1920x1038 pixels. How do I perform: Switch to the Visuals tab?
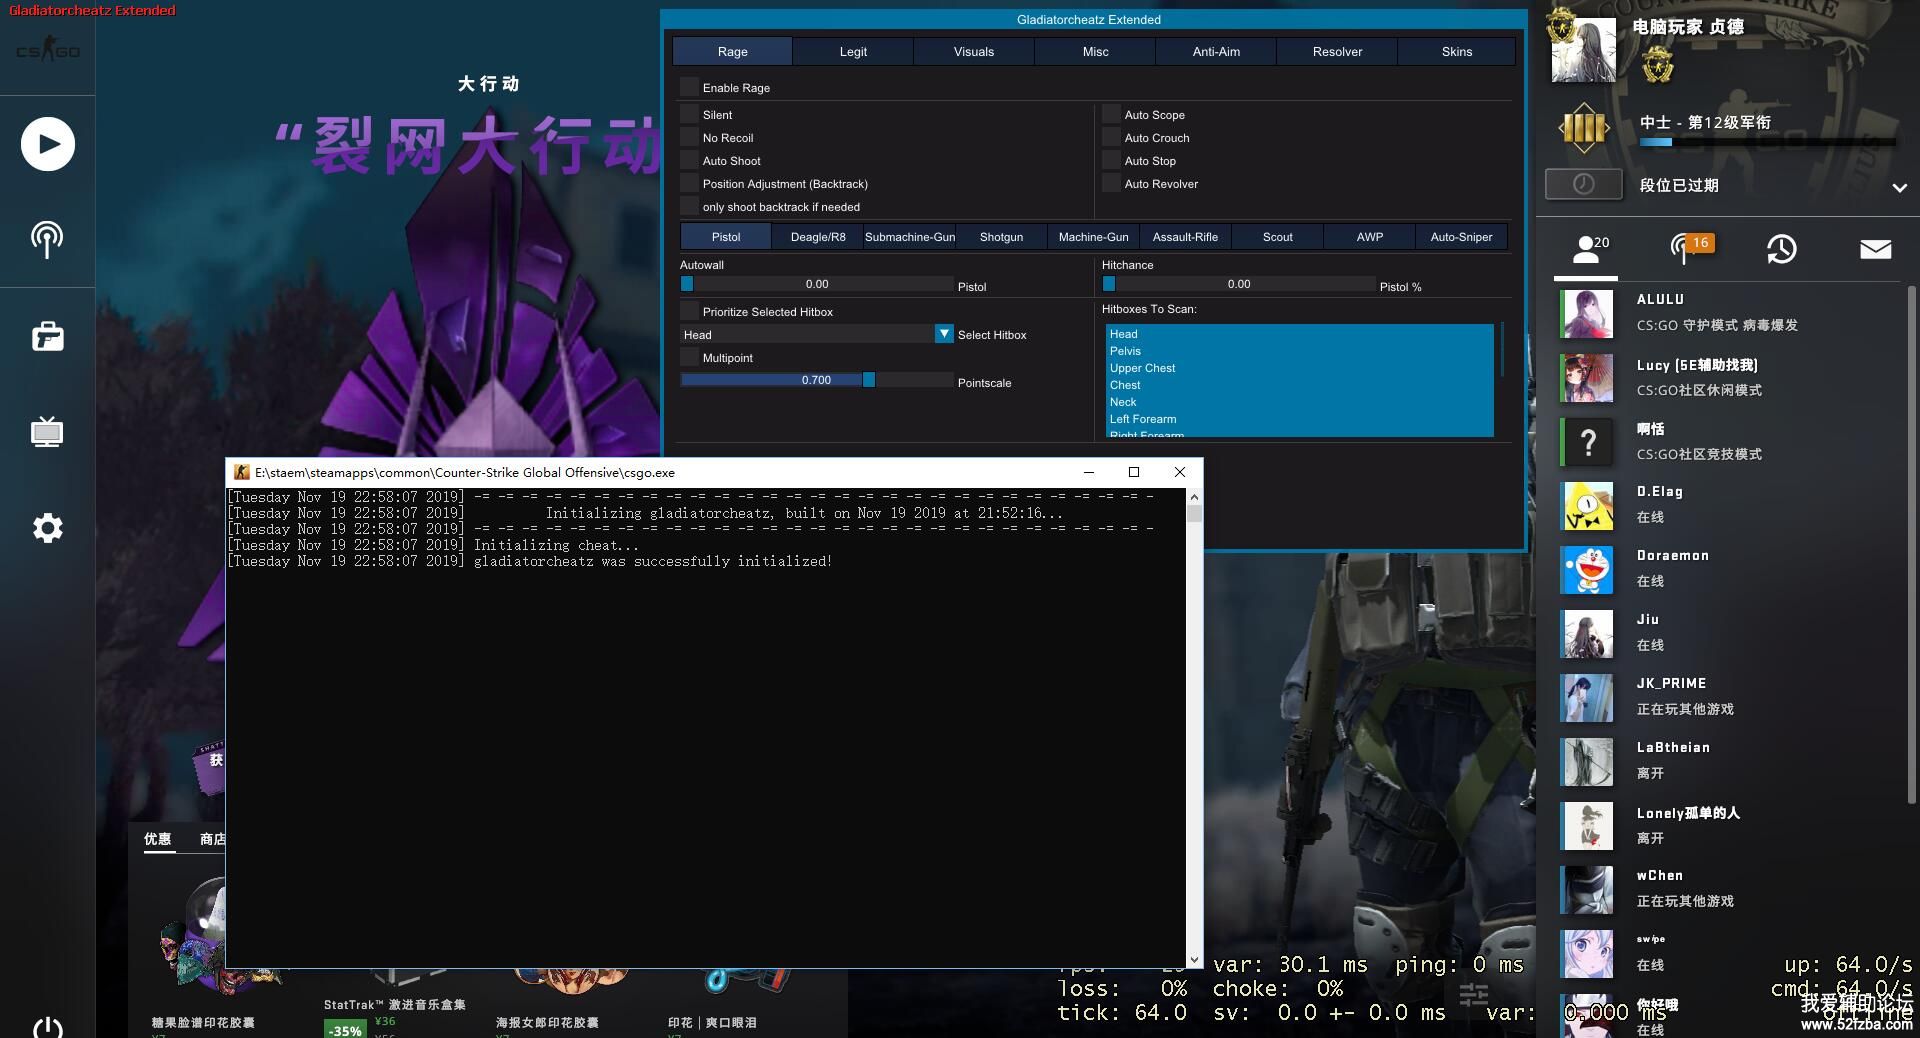click(x=973, y=51)
